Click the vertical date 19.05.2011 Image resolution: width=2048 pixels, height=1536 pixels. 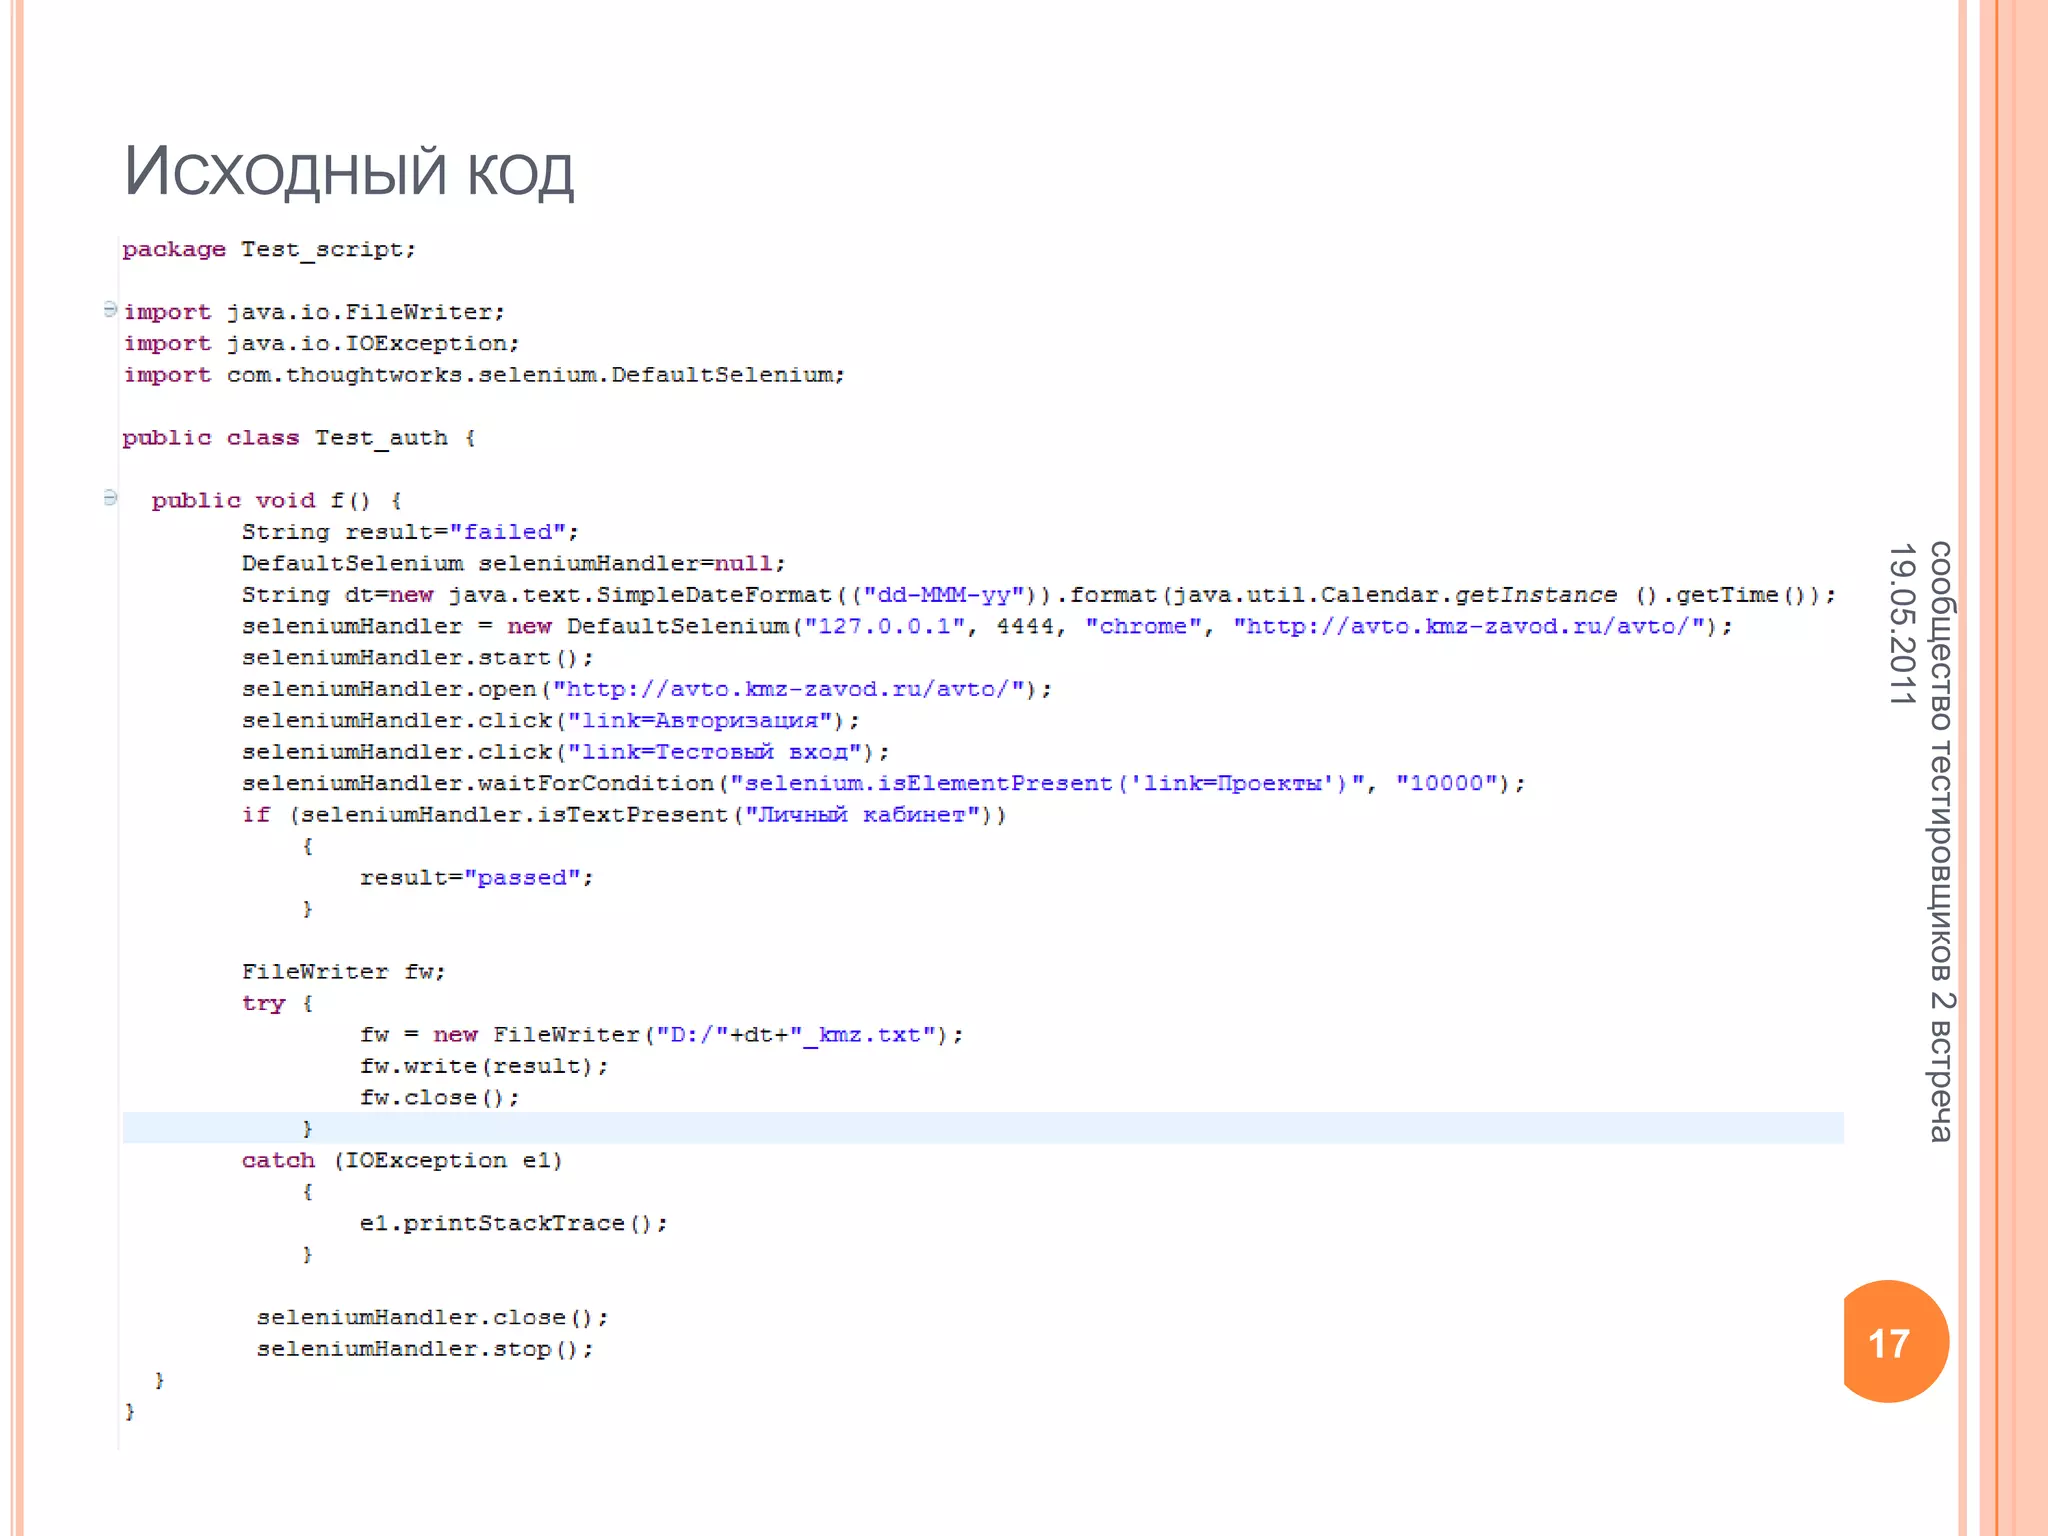[x=1901, y=625]
